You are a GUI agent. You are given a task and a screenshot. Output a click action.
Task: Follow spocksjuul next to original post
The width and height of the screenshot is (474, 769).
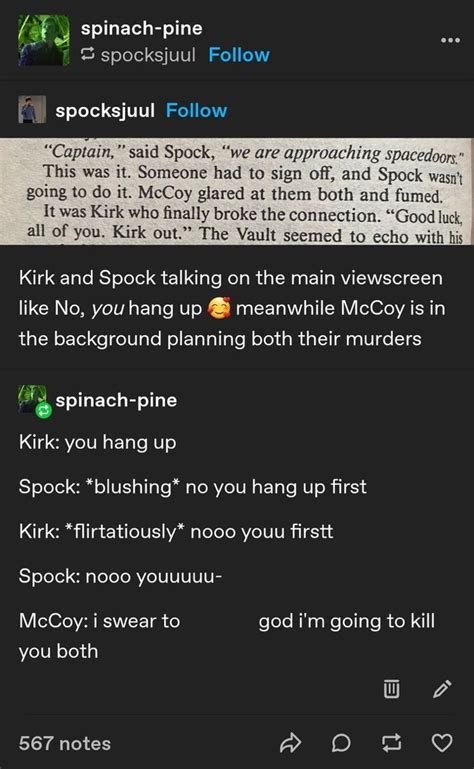tap(196, 110)
